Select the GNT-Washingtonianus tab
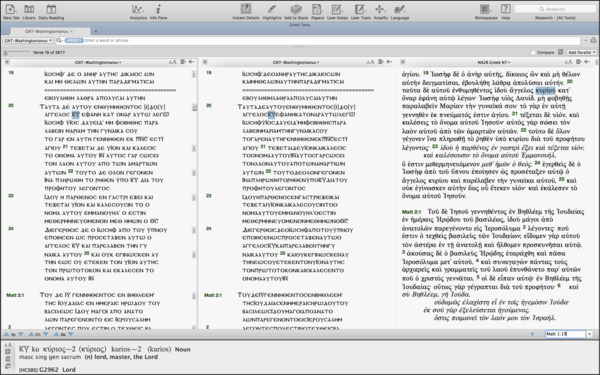Screen dimensions: 600x375 point(50,31)
